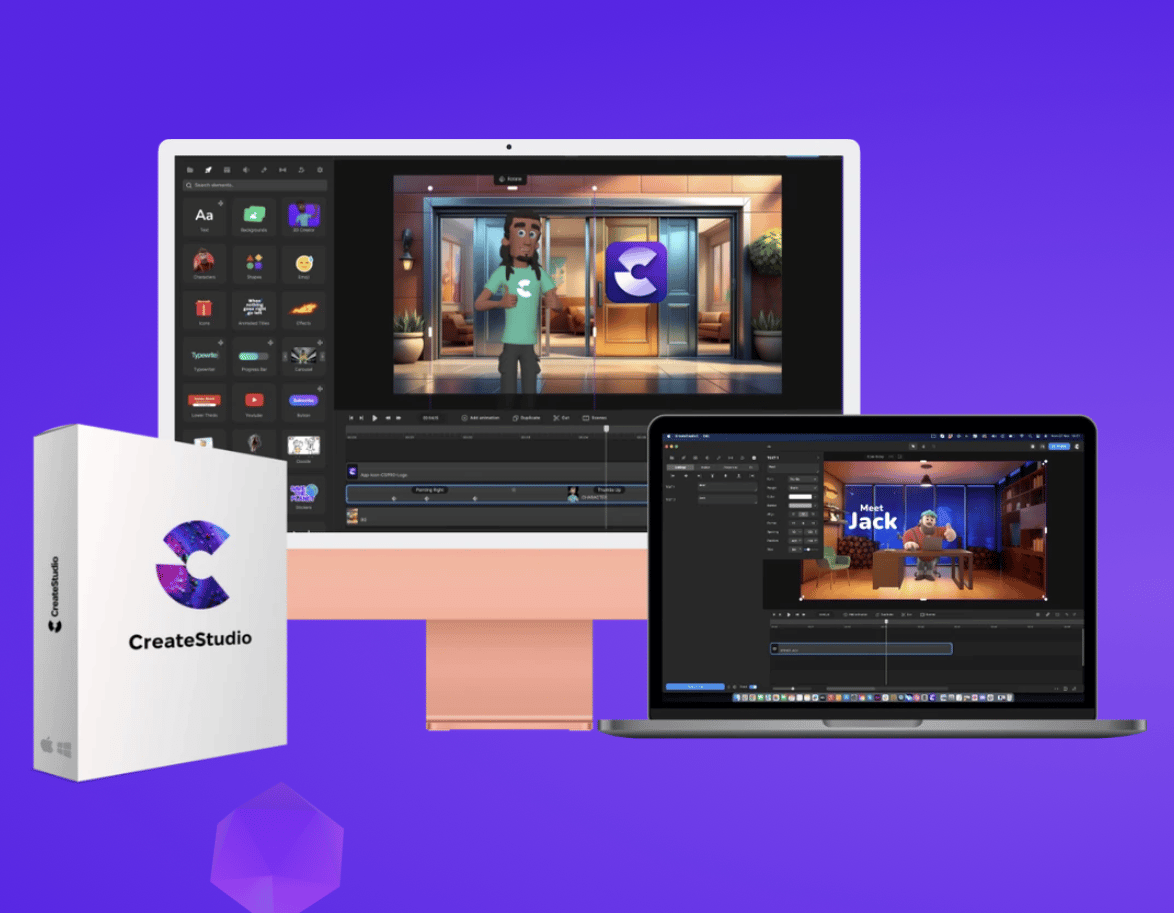Select the first tab in laptop left panel
Screen dimensions: 1174x913
[x=681, y=467]
